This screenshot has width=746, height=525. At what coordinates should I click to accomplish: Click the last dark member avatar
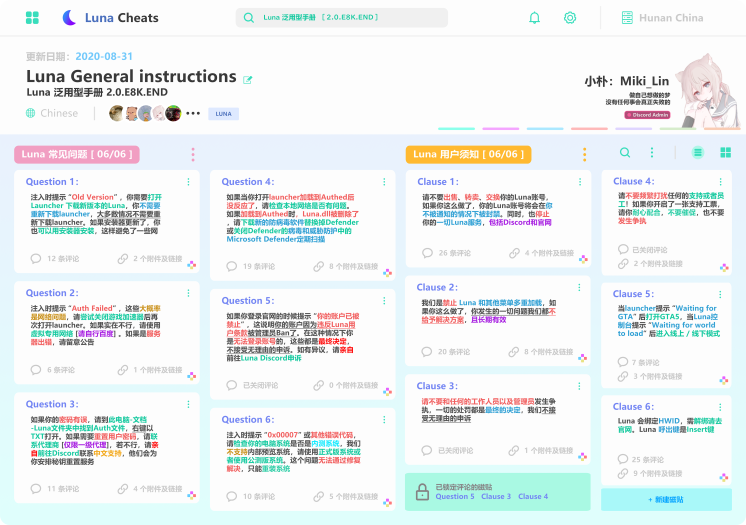tap(173, 113)
